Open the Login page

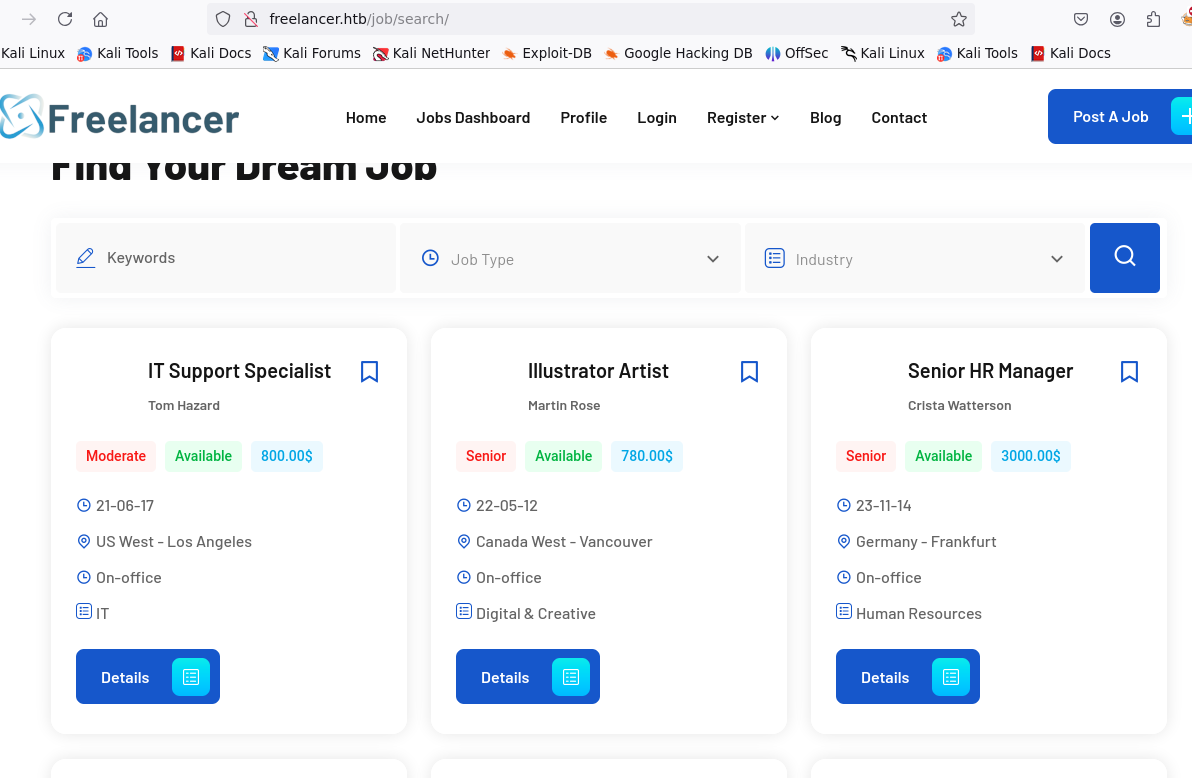tap(657, 118)
